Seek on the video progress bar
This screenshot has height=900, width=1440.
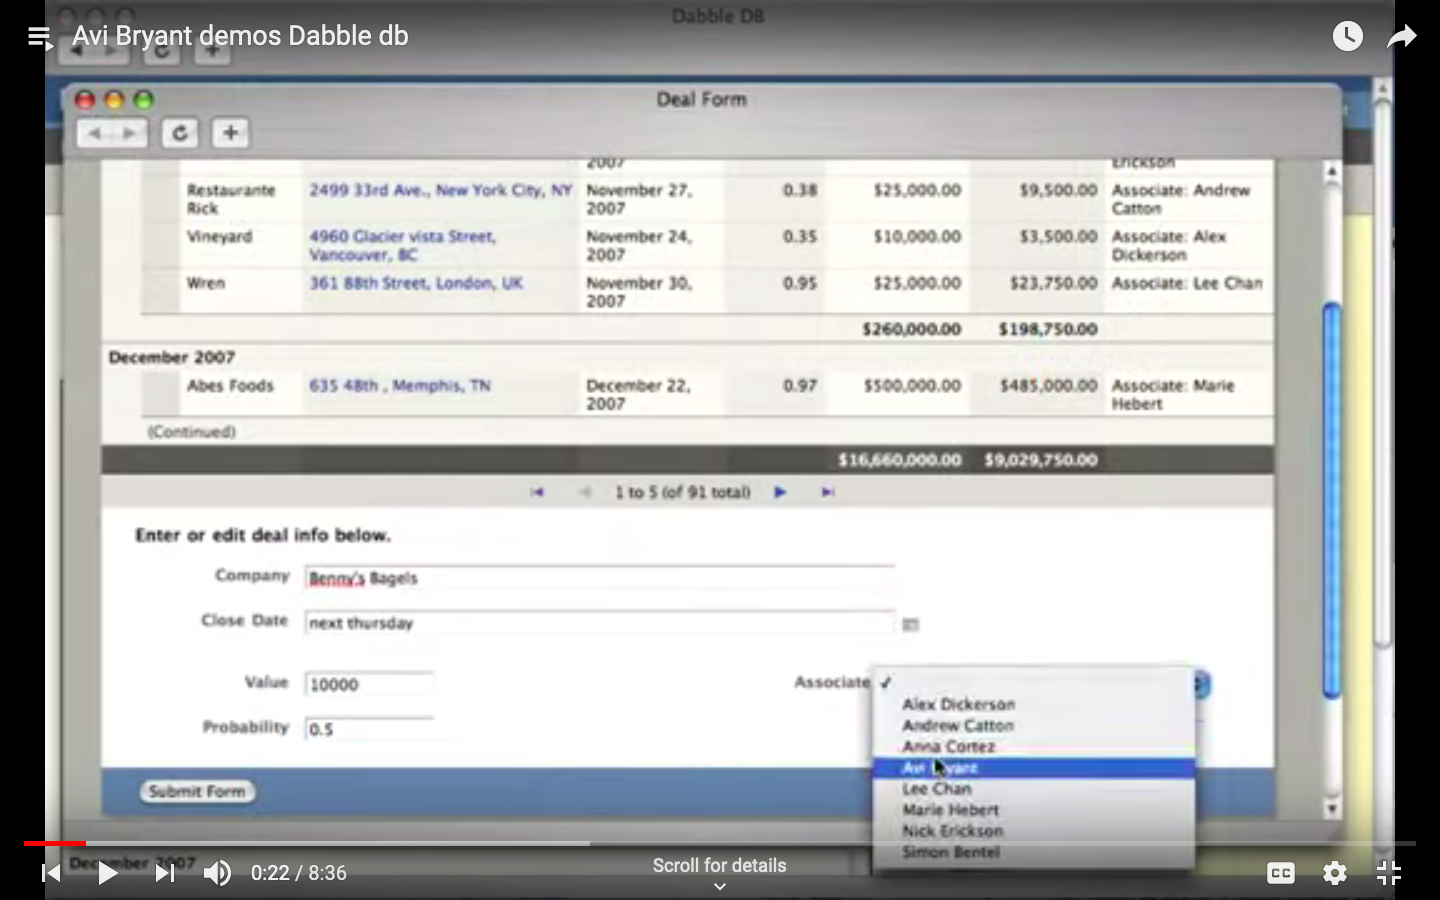coord(720,844)
